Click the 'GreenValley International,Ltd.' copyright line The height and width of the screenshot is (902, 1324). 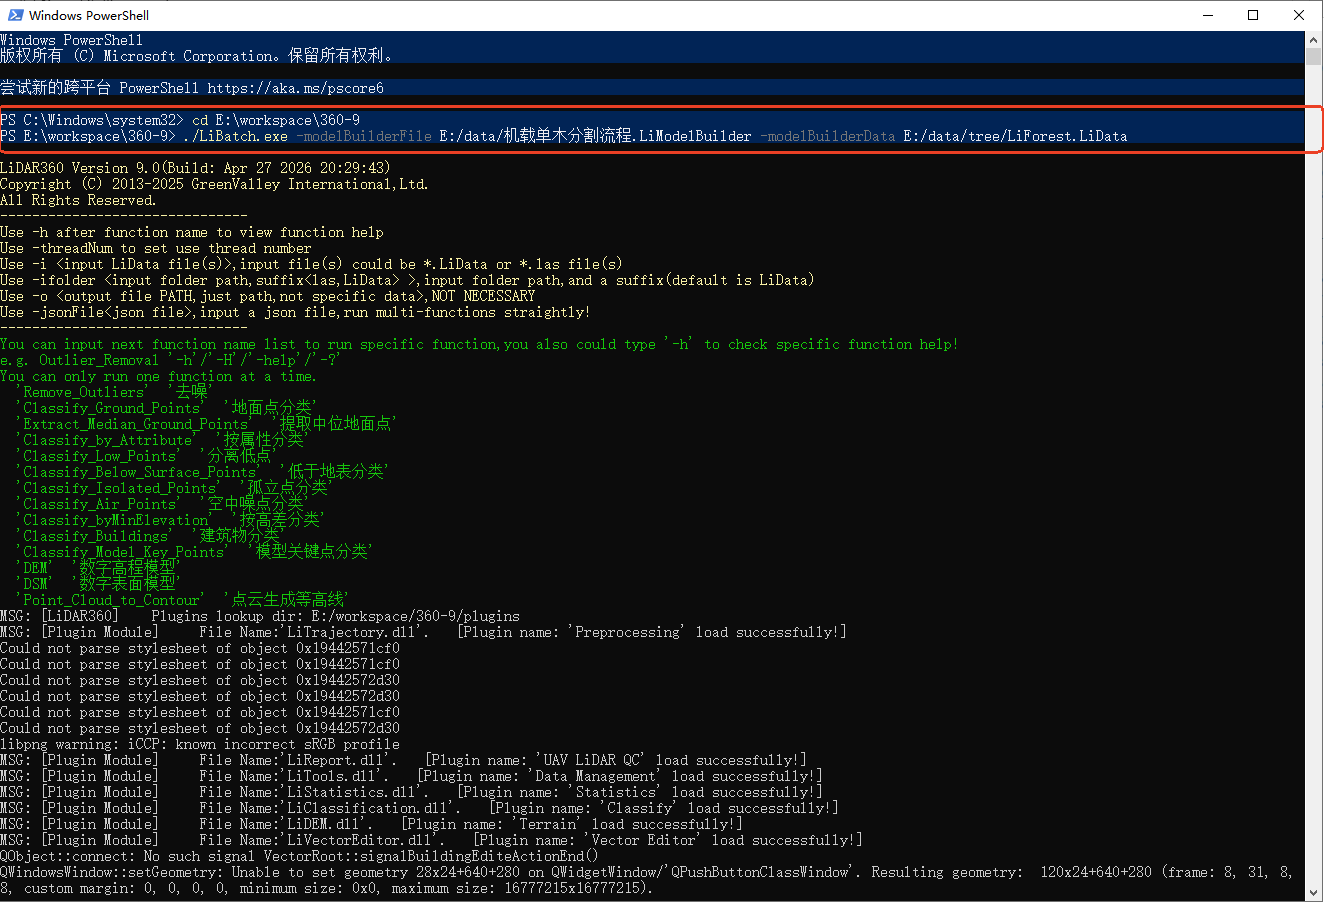pos(214,184)
